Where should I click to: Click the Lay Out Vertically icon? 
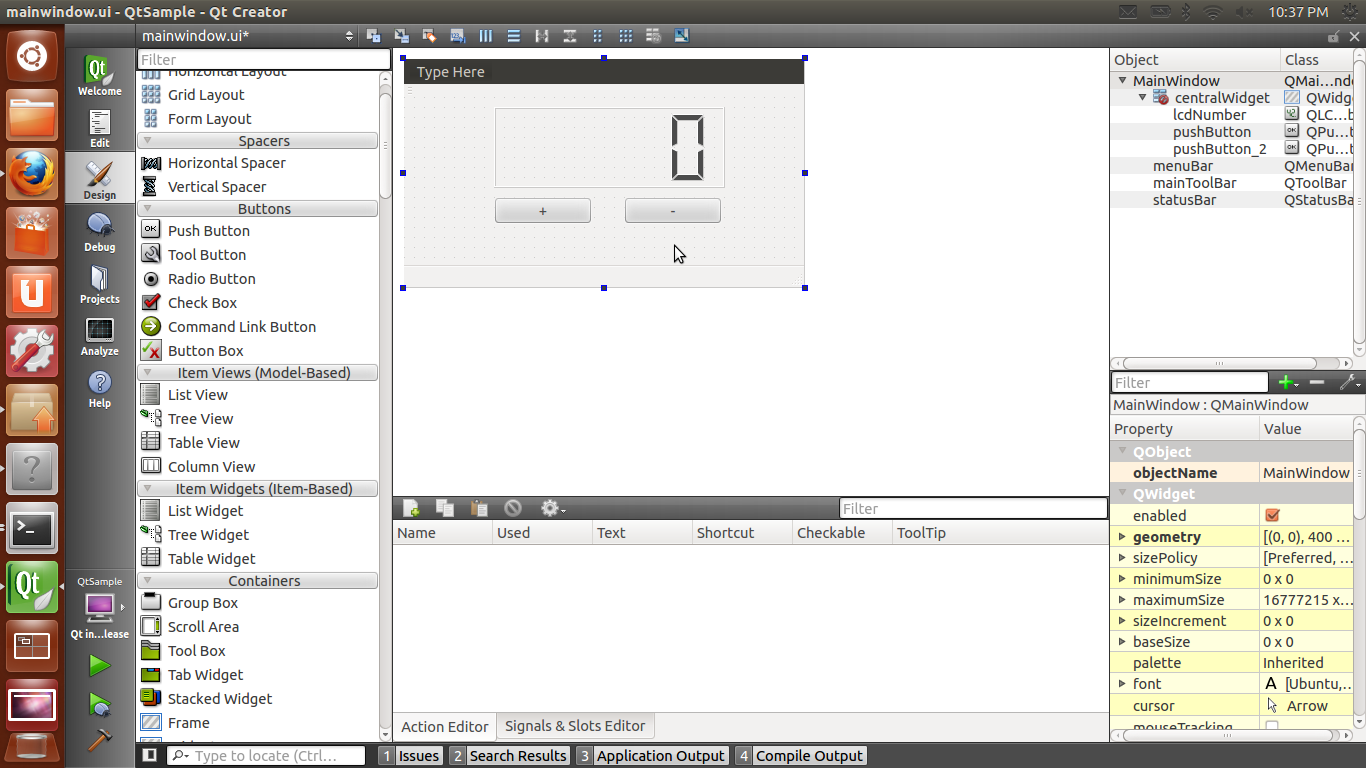point(513,35)
